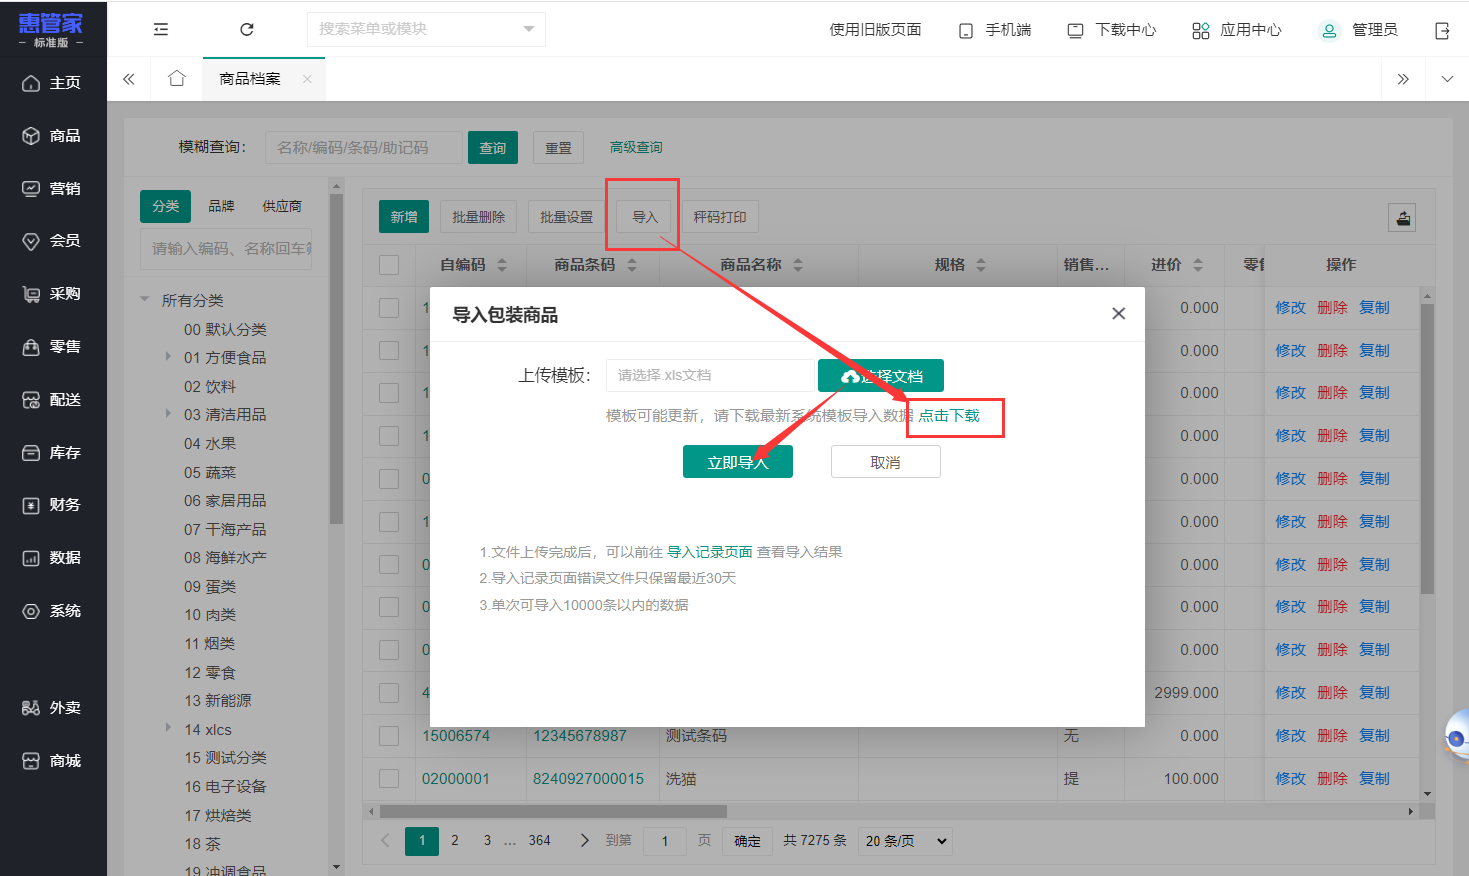Go to page 364
The width and height of the screenshot is (1469, 876).
click(x=540, y=841)
